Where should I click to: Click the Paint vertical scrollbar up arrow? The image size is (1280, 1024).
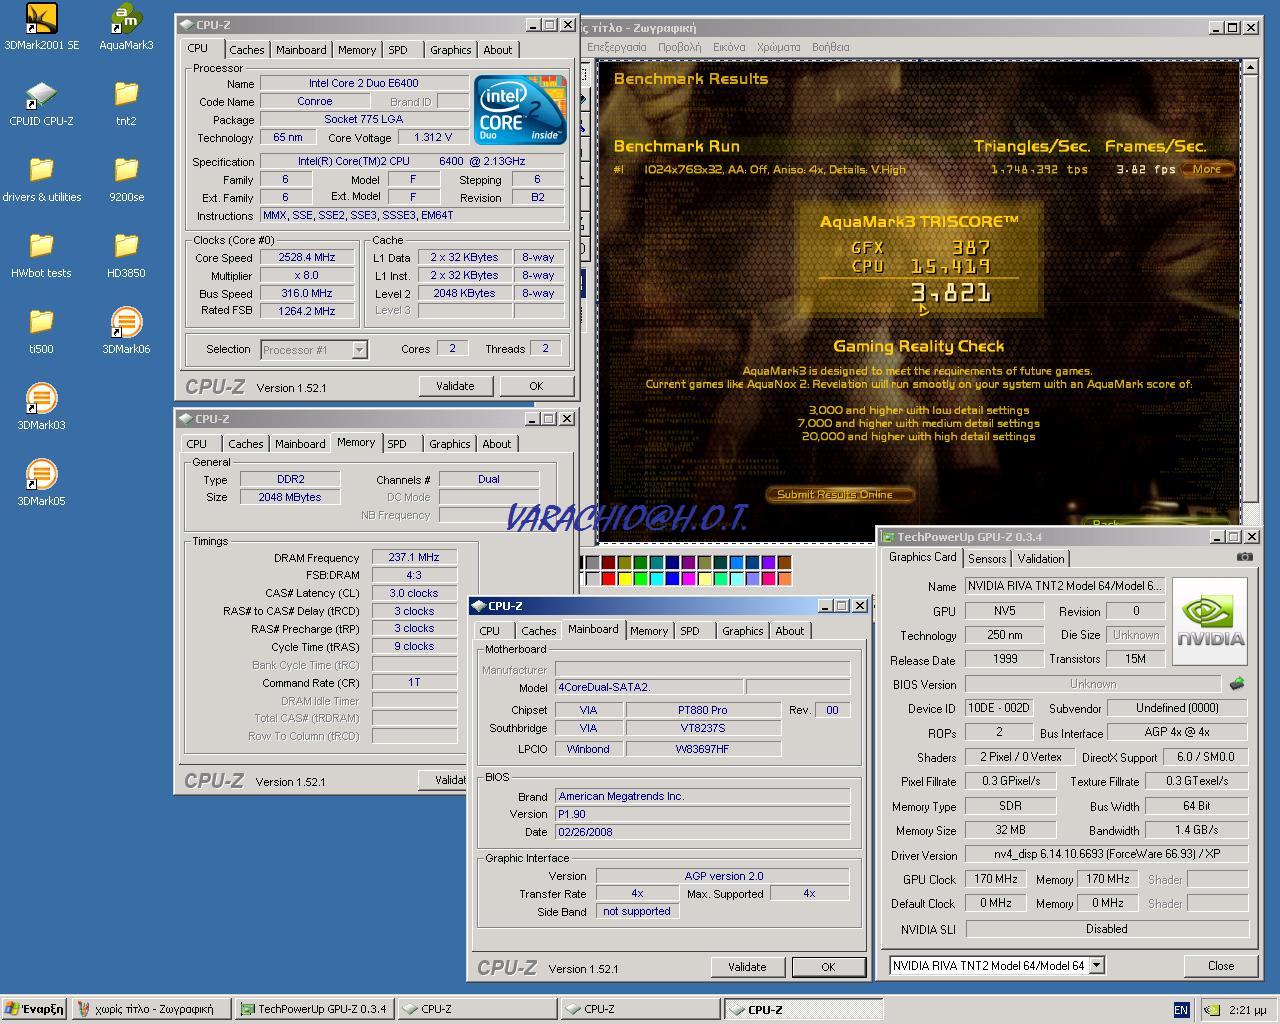point(1250,67)
